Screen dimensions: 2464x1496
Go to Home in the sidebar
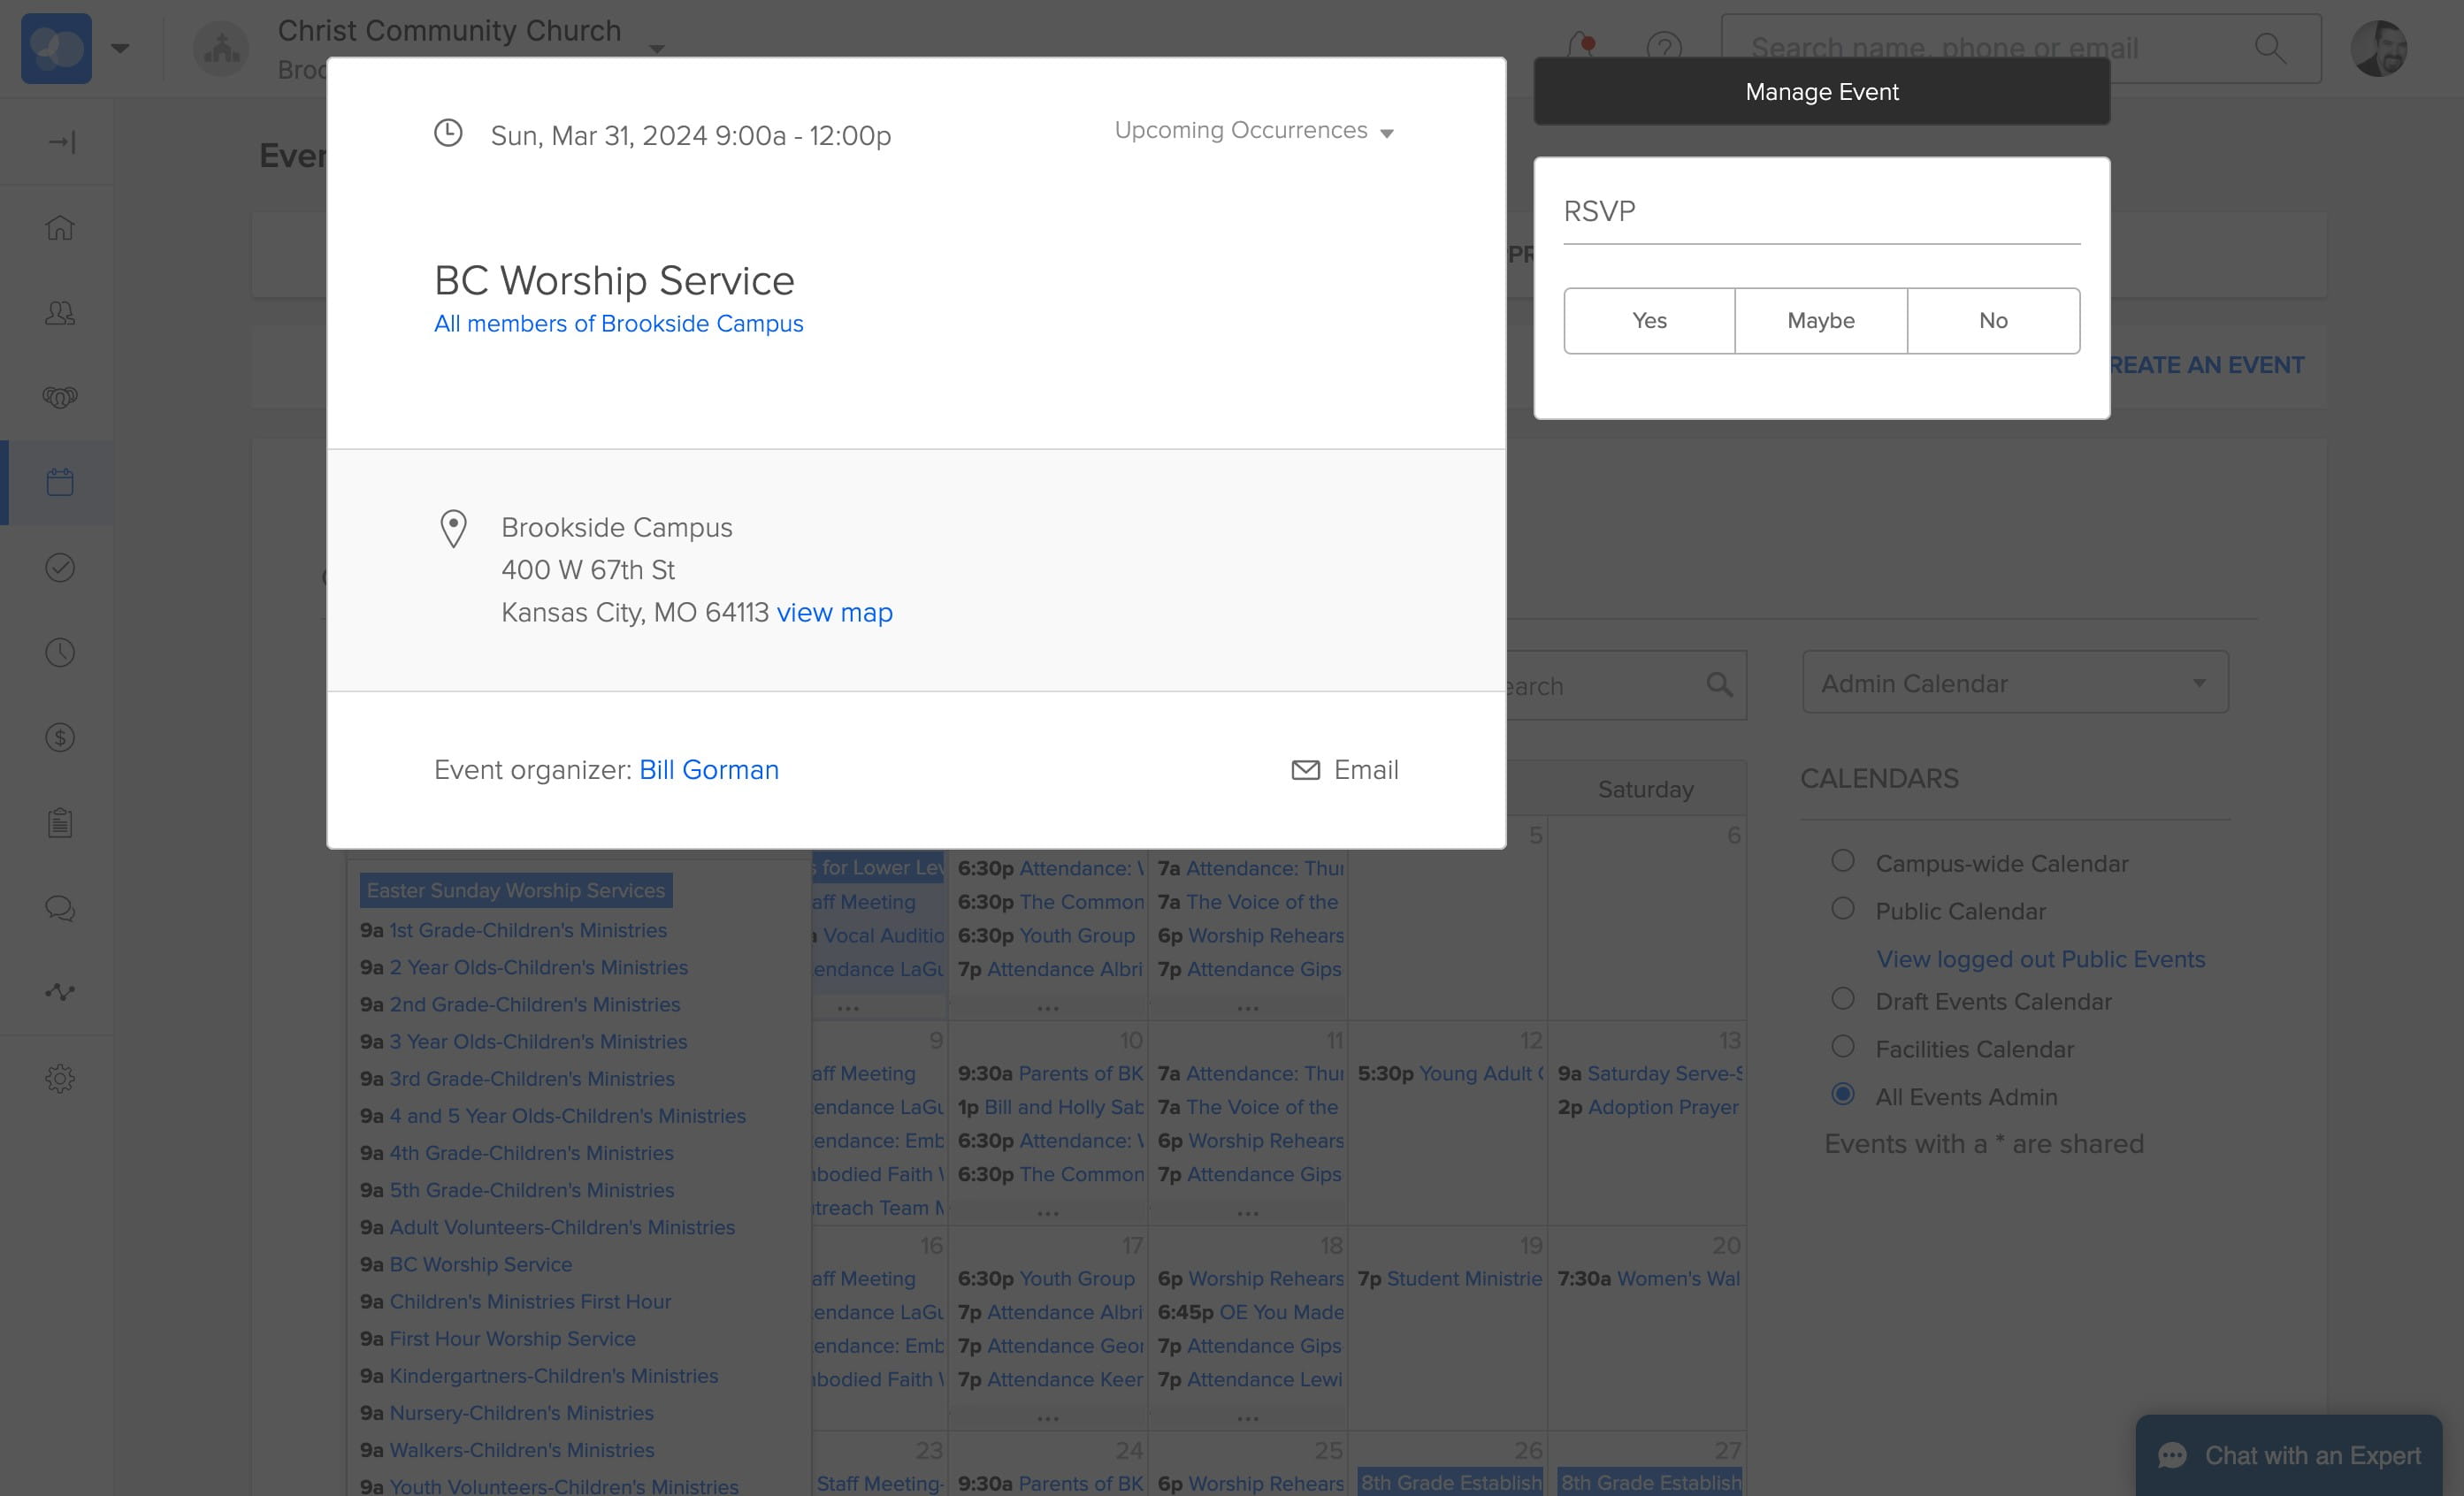[x=60, y=227]
